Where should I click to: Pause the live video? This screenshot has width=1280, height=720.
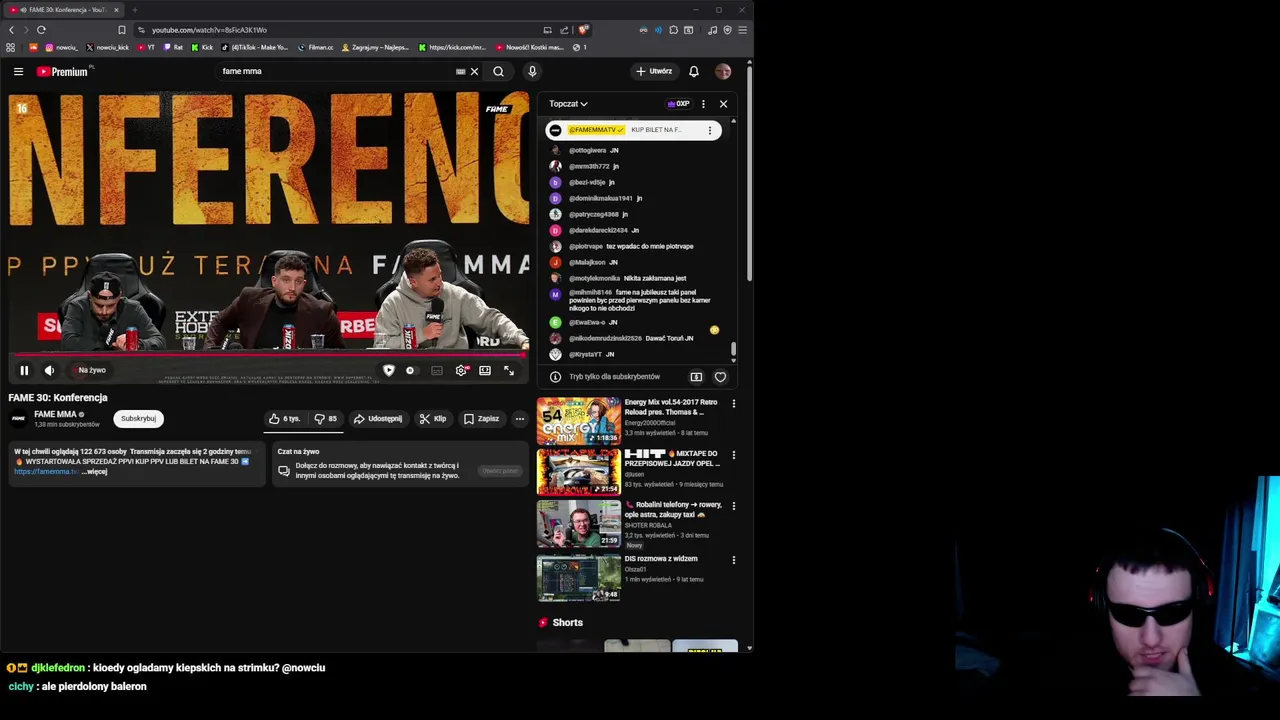point(24,370)
